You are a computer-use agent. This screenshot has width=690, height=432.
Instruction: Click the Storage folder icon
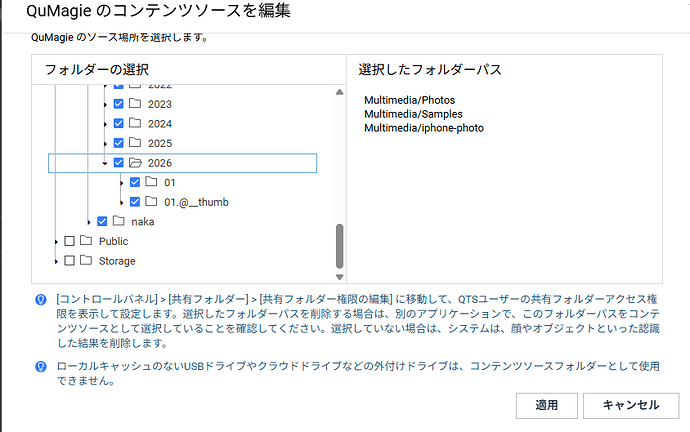pos(86,261)
